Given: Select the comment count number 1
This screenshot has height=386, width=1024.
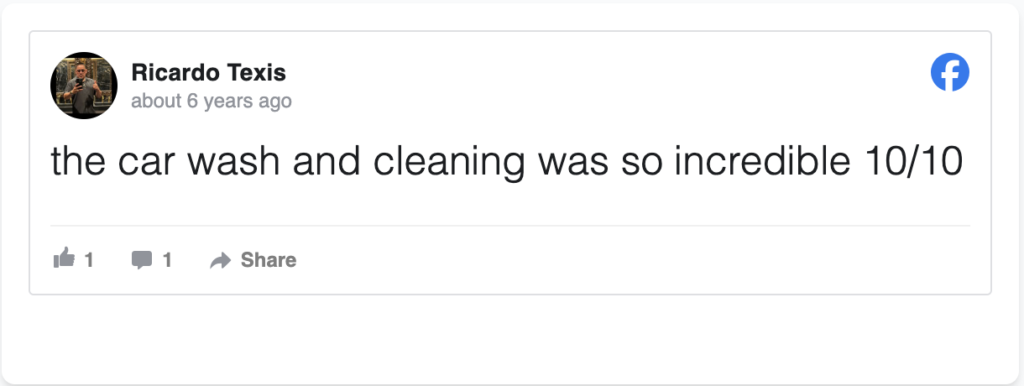Looking at the screenshot, I should click(x=167, y=260).
